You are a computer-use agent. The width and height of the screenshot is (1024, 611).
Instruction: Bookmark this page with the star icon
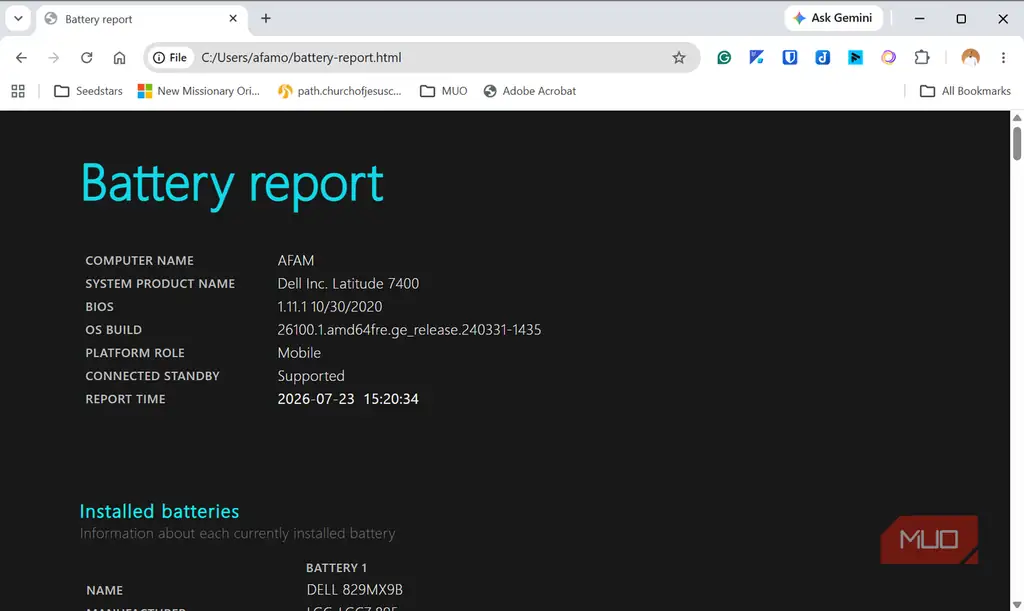(x=679, y=57)
